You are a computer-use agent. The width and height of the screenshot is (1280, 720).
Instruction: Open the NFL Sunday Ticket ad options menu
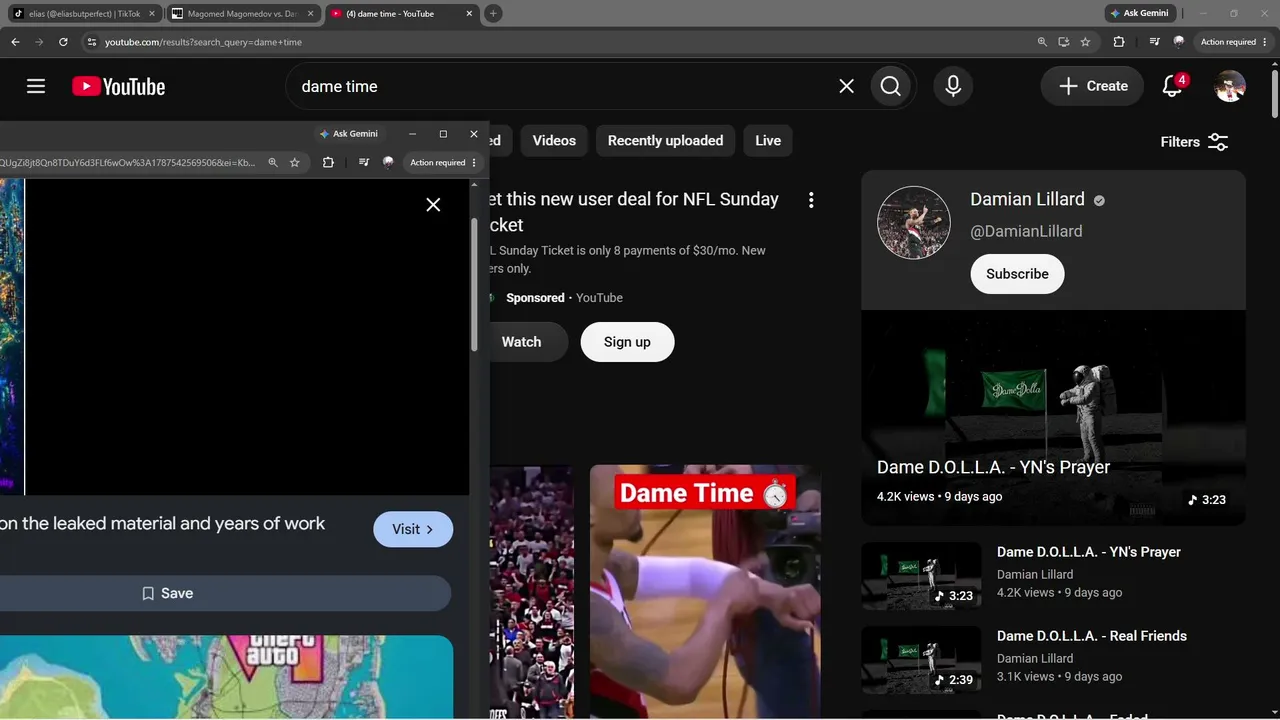(811, 200)
